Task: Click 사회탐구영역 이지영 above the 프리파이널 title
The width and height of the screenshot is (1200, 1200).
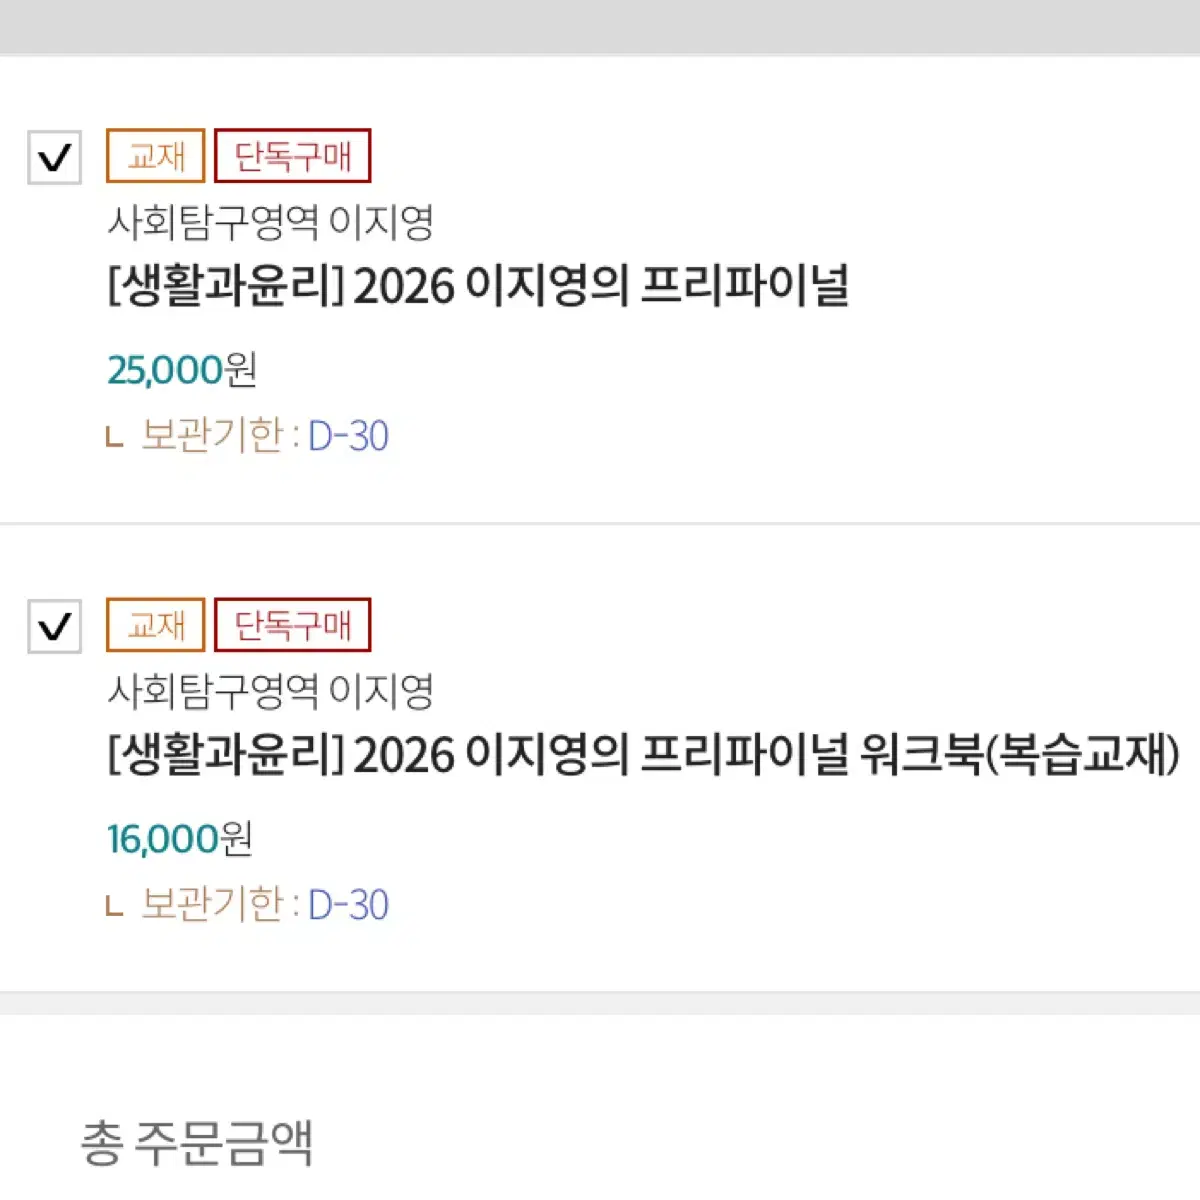Action: pos(270,222)
